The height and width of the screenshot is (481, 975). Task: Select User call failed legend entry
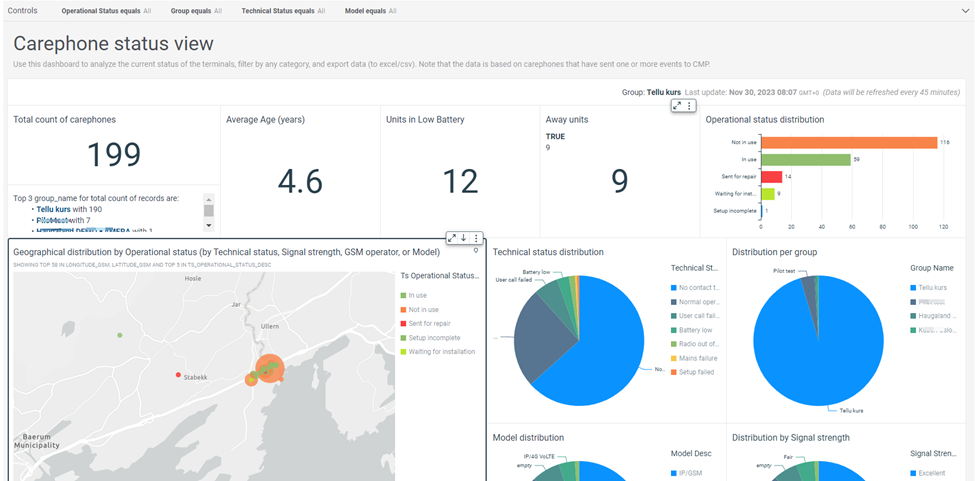click(x=695, y=316)
